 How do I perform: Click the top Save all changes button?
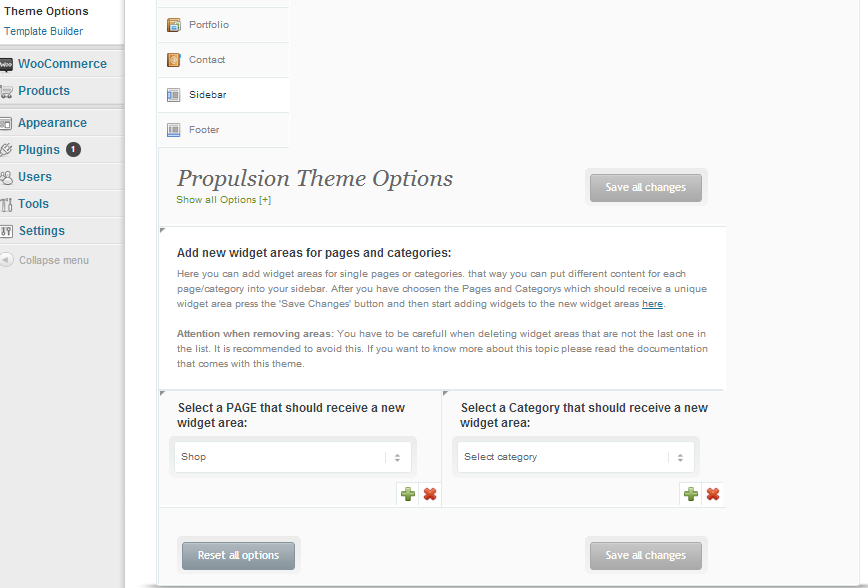coord(645,188)
